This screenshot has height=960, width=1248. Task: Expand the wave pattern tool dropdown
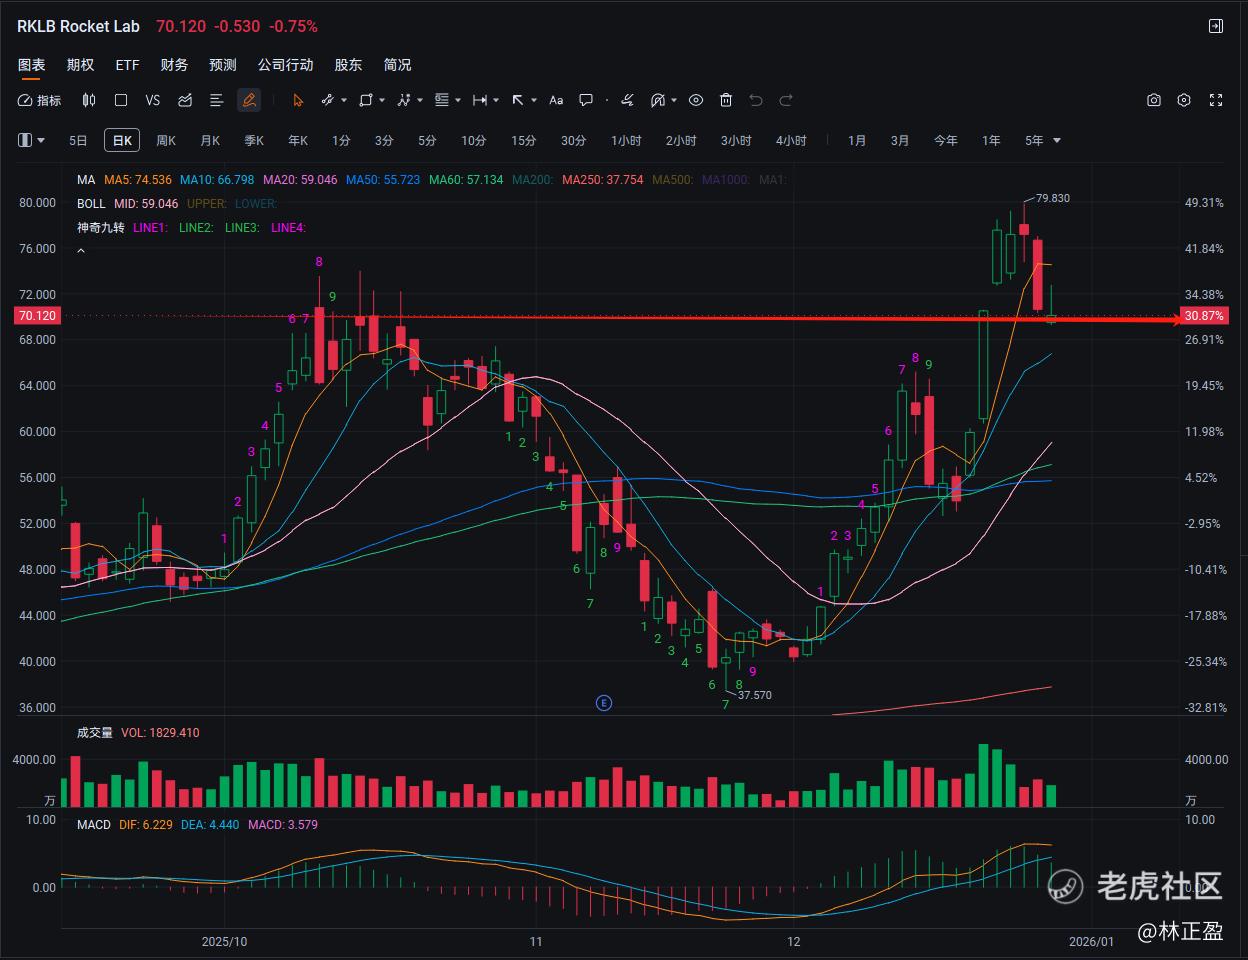click(x=421, y=100)
